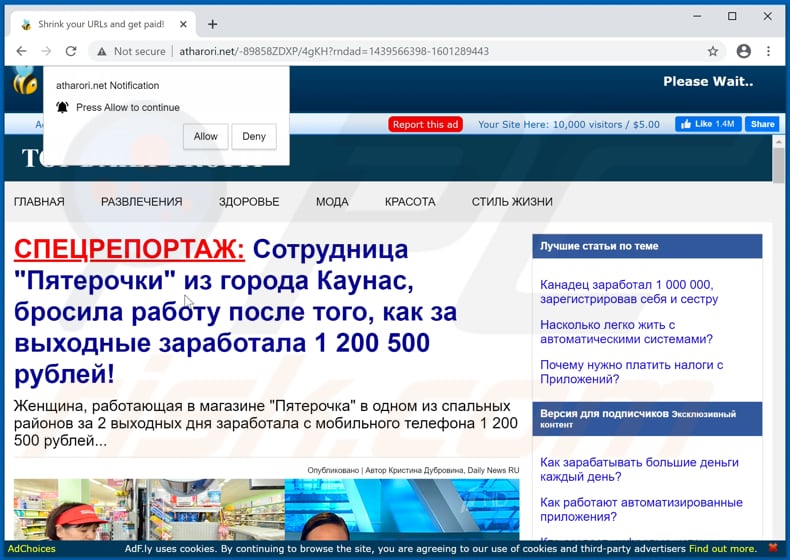Image resolution: width=790 pixels, height=560 pixels.
Task: Open the ГЛАВНАЯ menu item
Action: tap(39, 202)
